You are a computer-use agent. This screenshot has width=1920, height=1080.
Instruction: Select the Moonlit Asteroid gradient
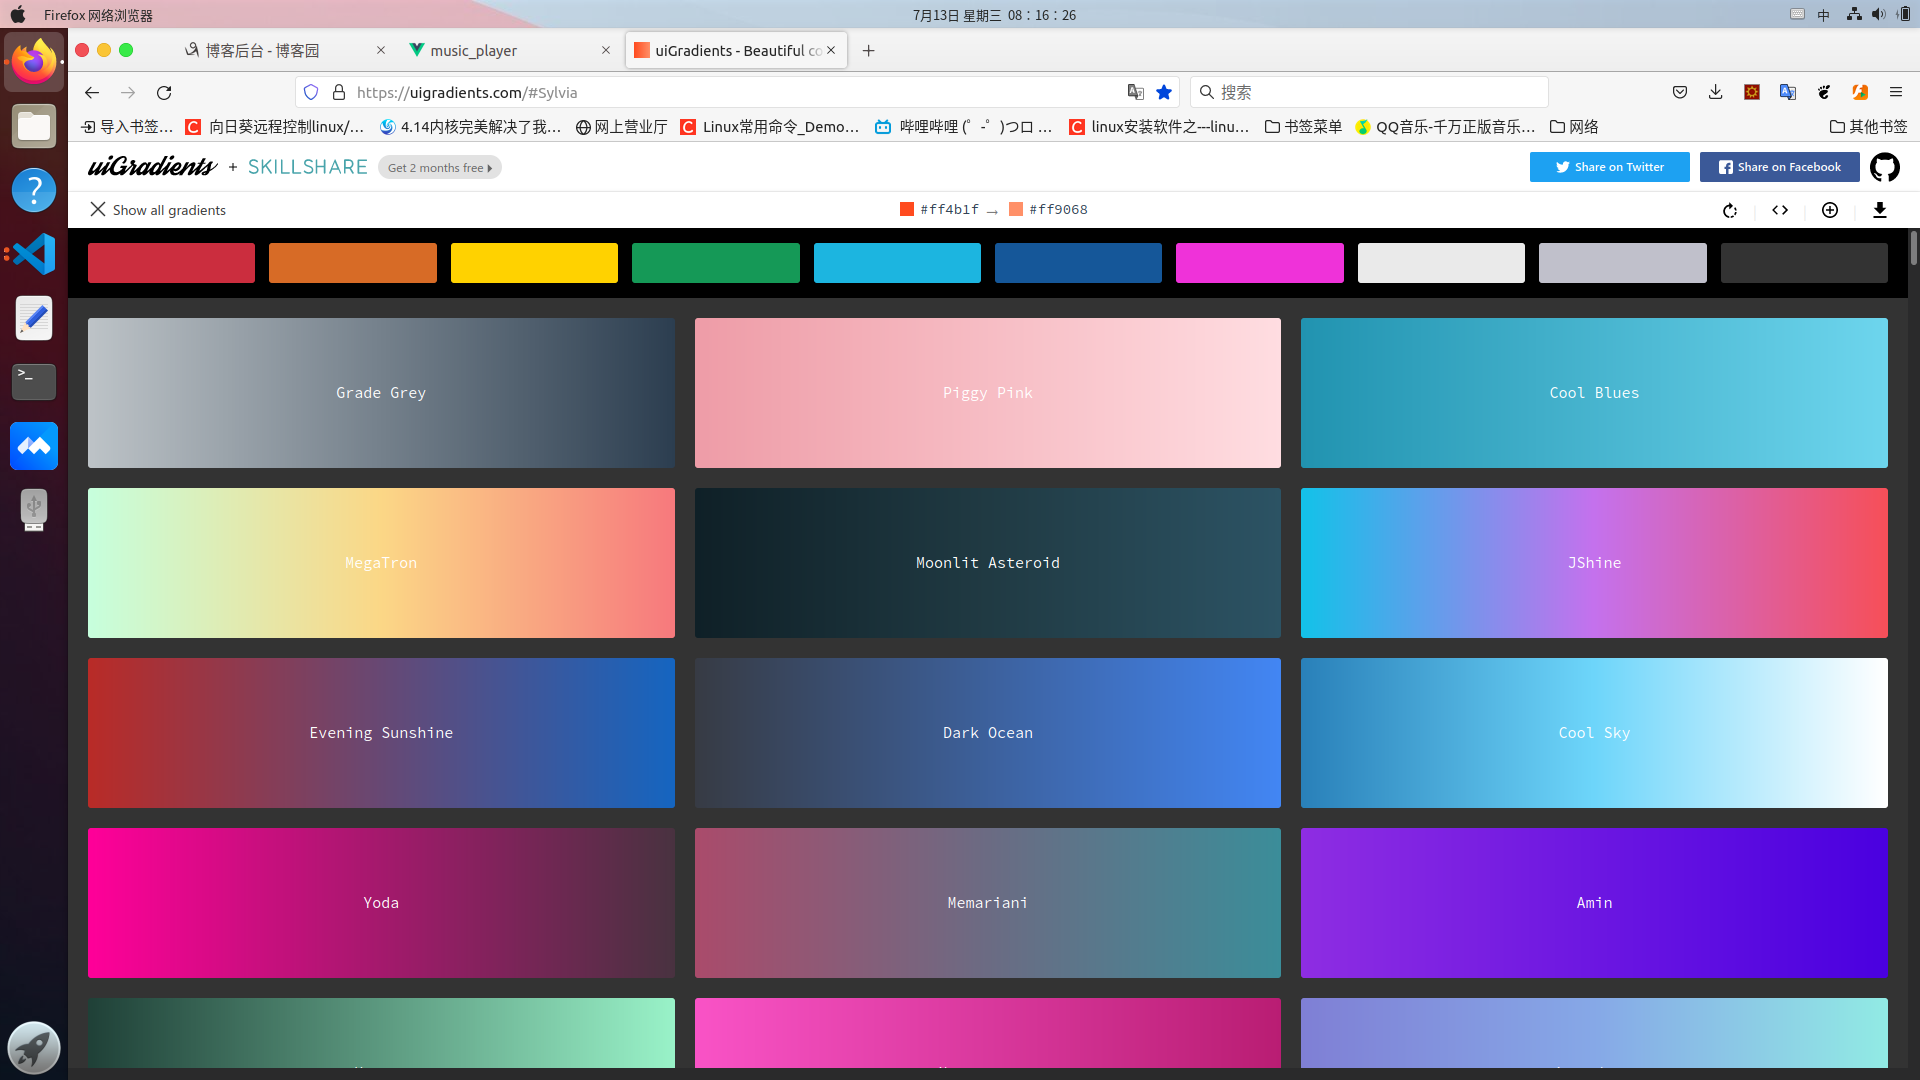click(x=987, y=563)
